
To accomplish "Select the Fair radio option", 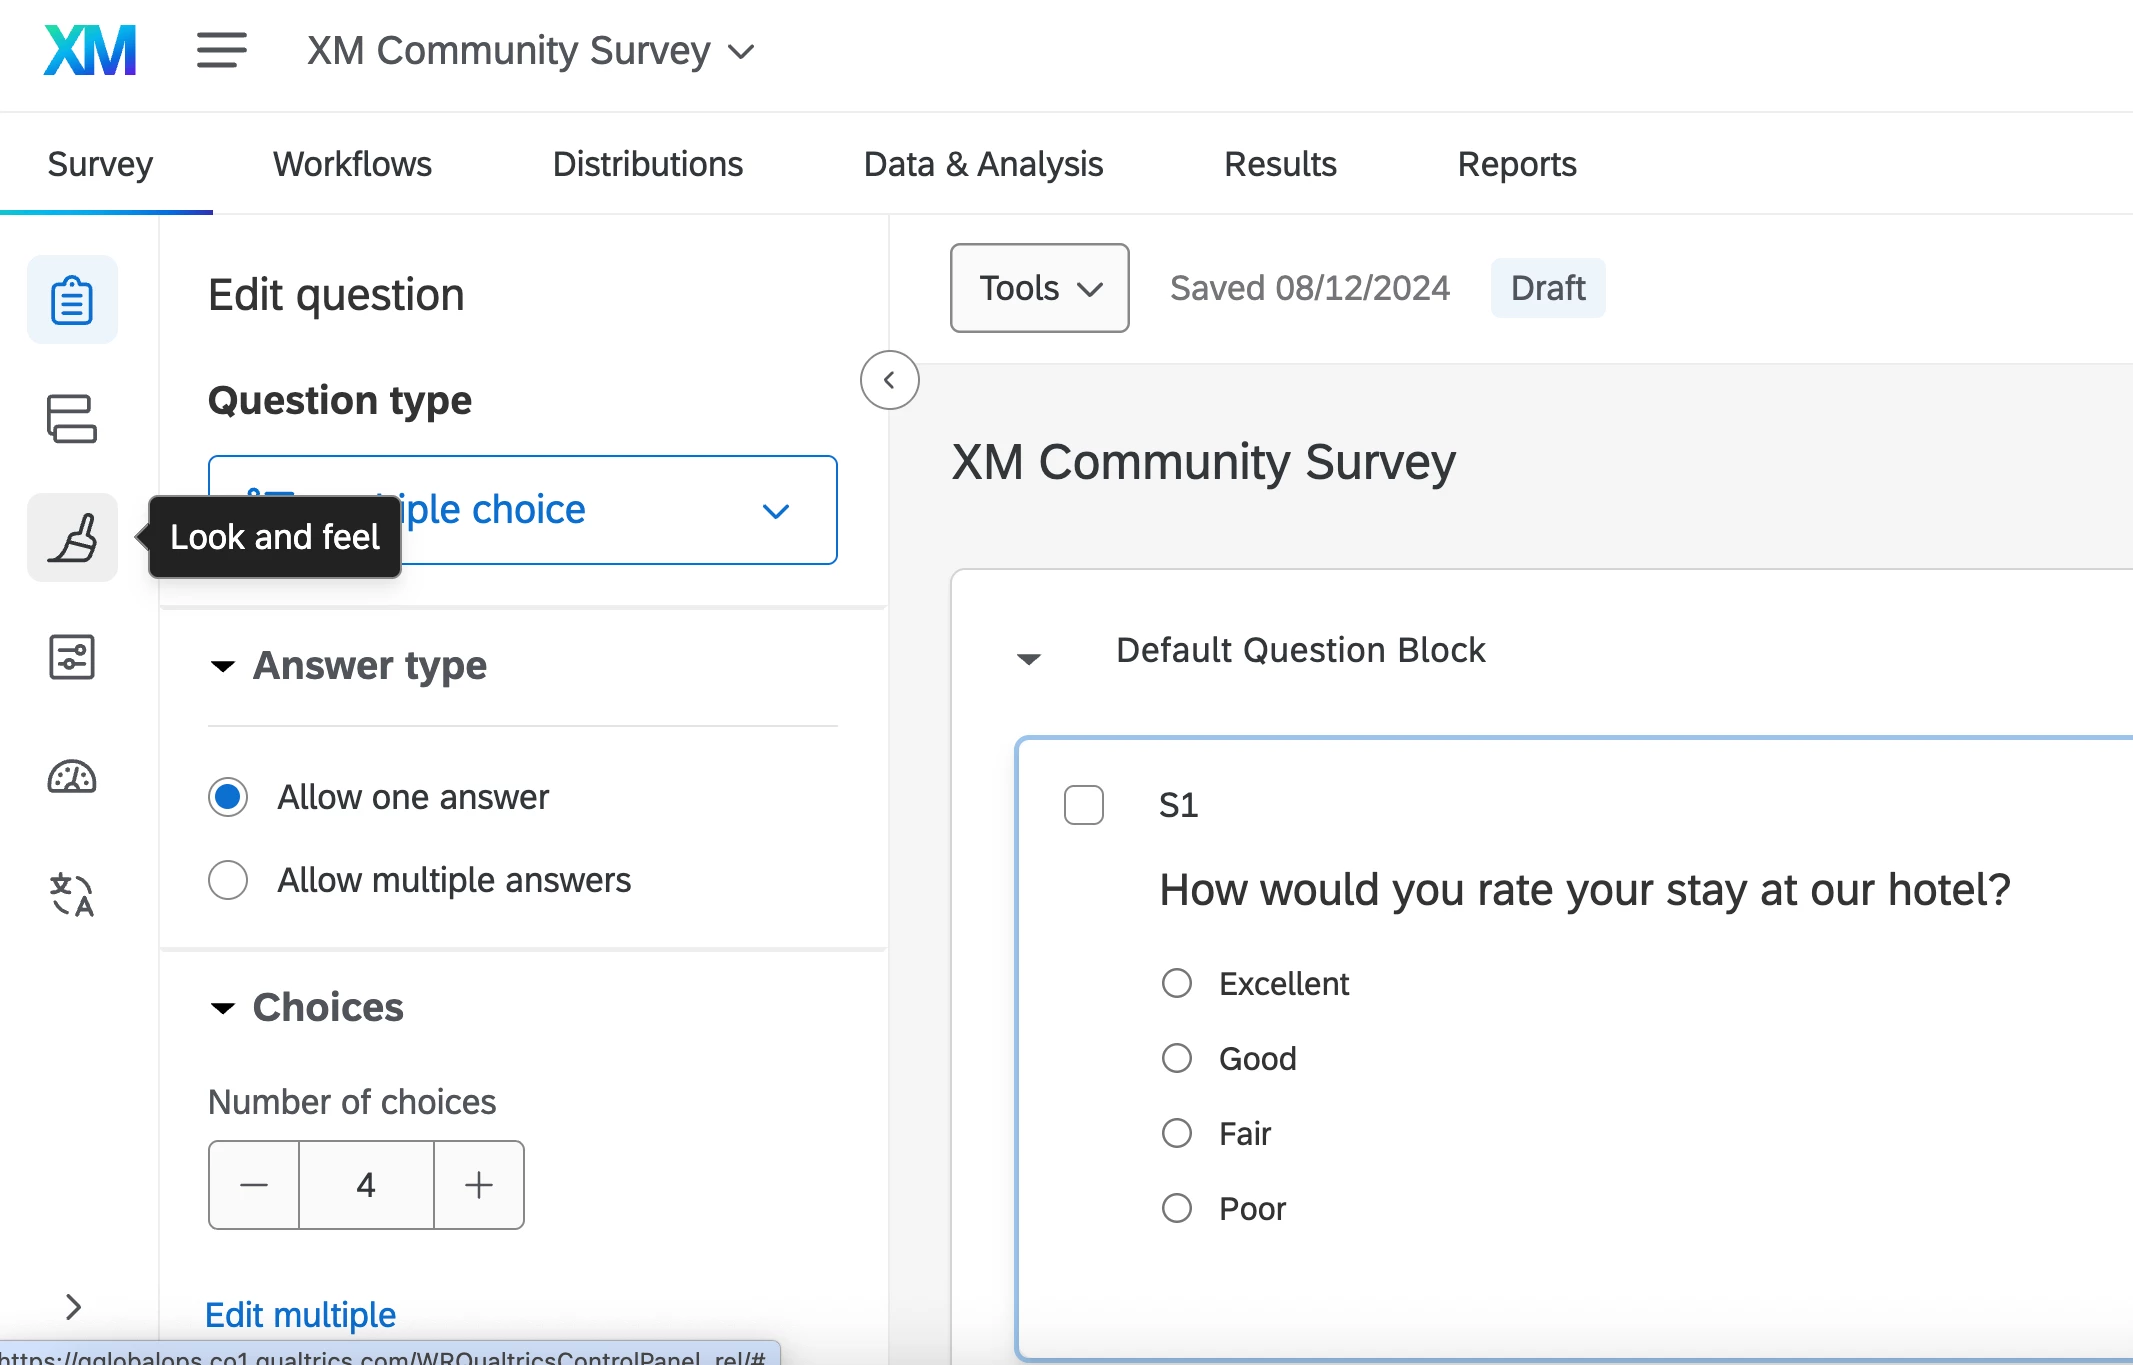I will [1177, 1133].
